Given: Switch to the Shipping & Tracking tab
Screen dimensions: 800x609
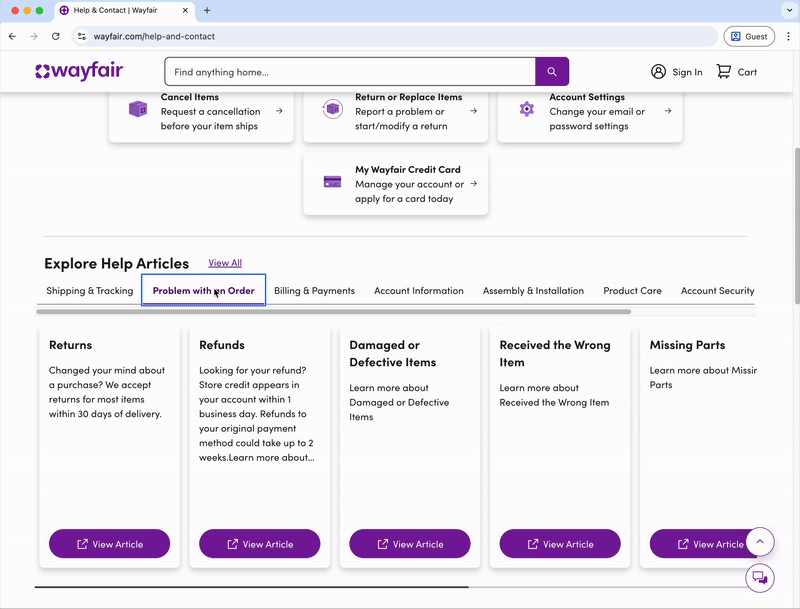Looking at the screenshot, I should [90, 291].
